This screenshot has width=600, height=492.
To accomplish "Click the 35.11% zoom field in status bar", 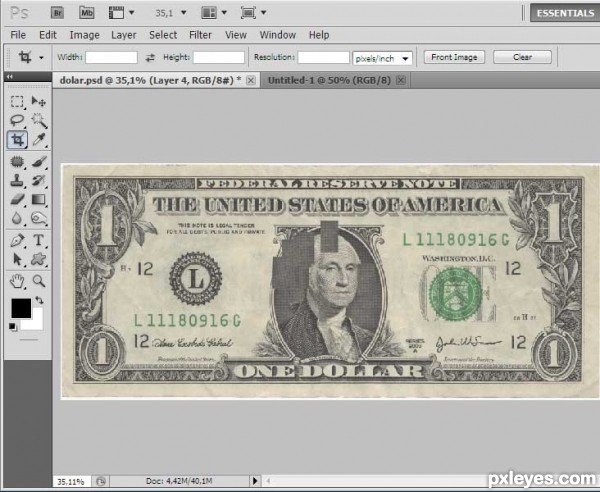I will pyautogui.click(x=72, y=481).
